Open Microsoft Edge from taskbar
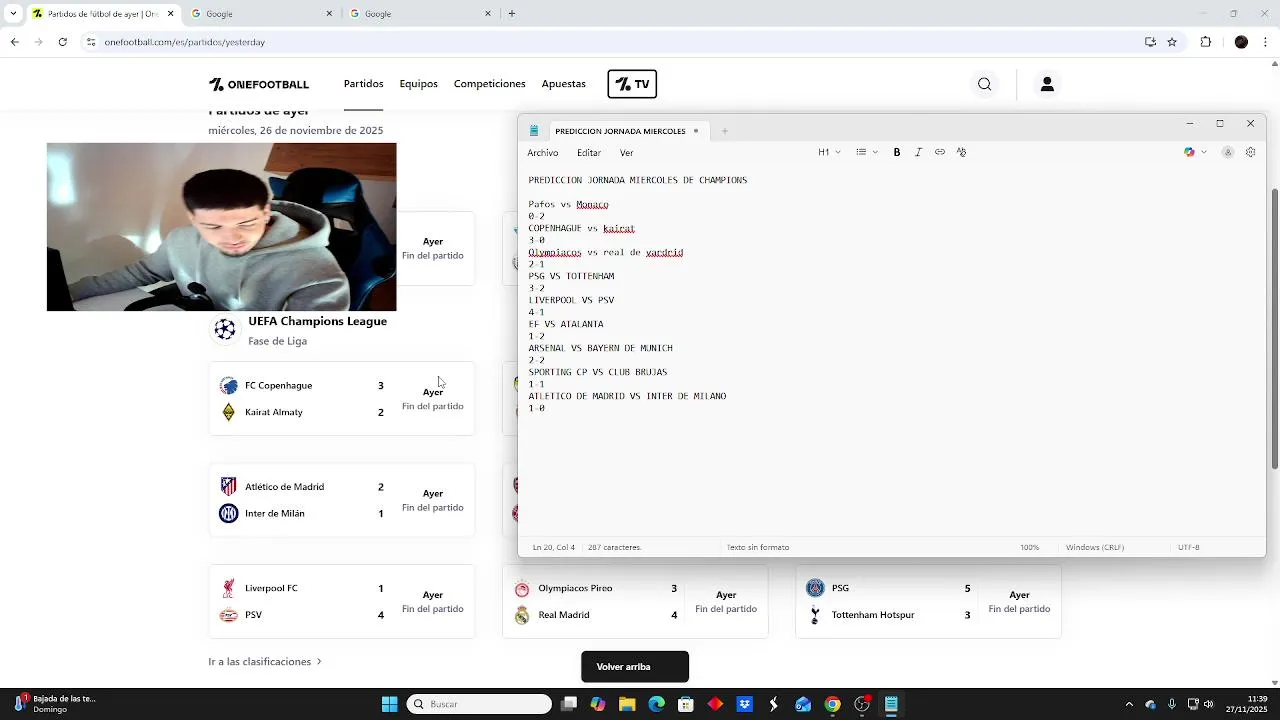Image resolution: width=1280 pixels, height=720 pixels. (x=656, y=704)
